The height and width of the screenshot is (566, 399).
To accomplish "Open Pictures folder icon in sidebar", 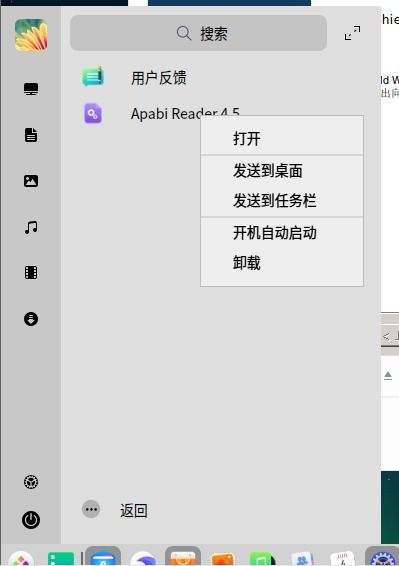I will 31,181.
